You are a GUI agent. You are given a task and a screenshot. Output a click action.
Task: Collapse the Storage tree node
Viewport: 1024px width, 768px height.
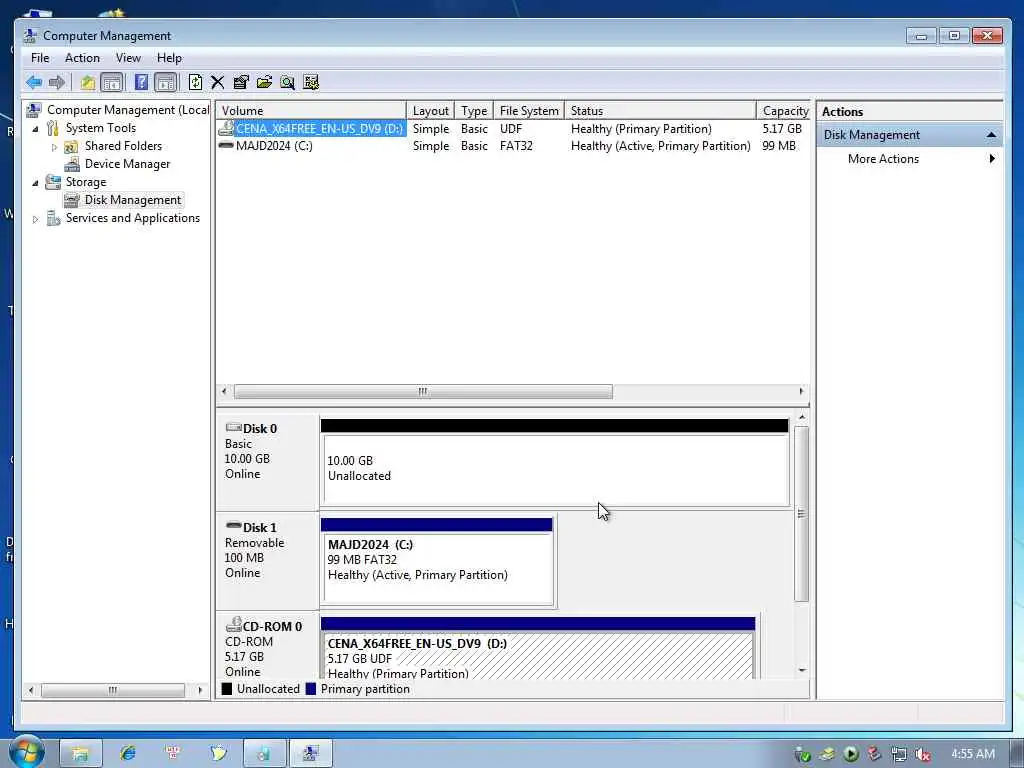coord(35,183)
